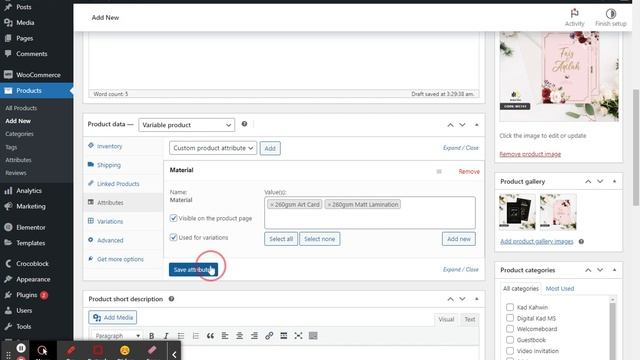The image size is (640, 360).
Task: Toggle Used for variations checkbox
Action: tap(173, 237)
